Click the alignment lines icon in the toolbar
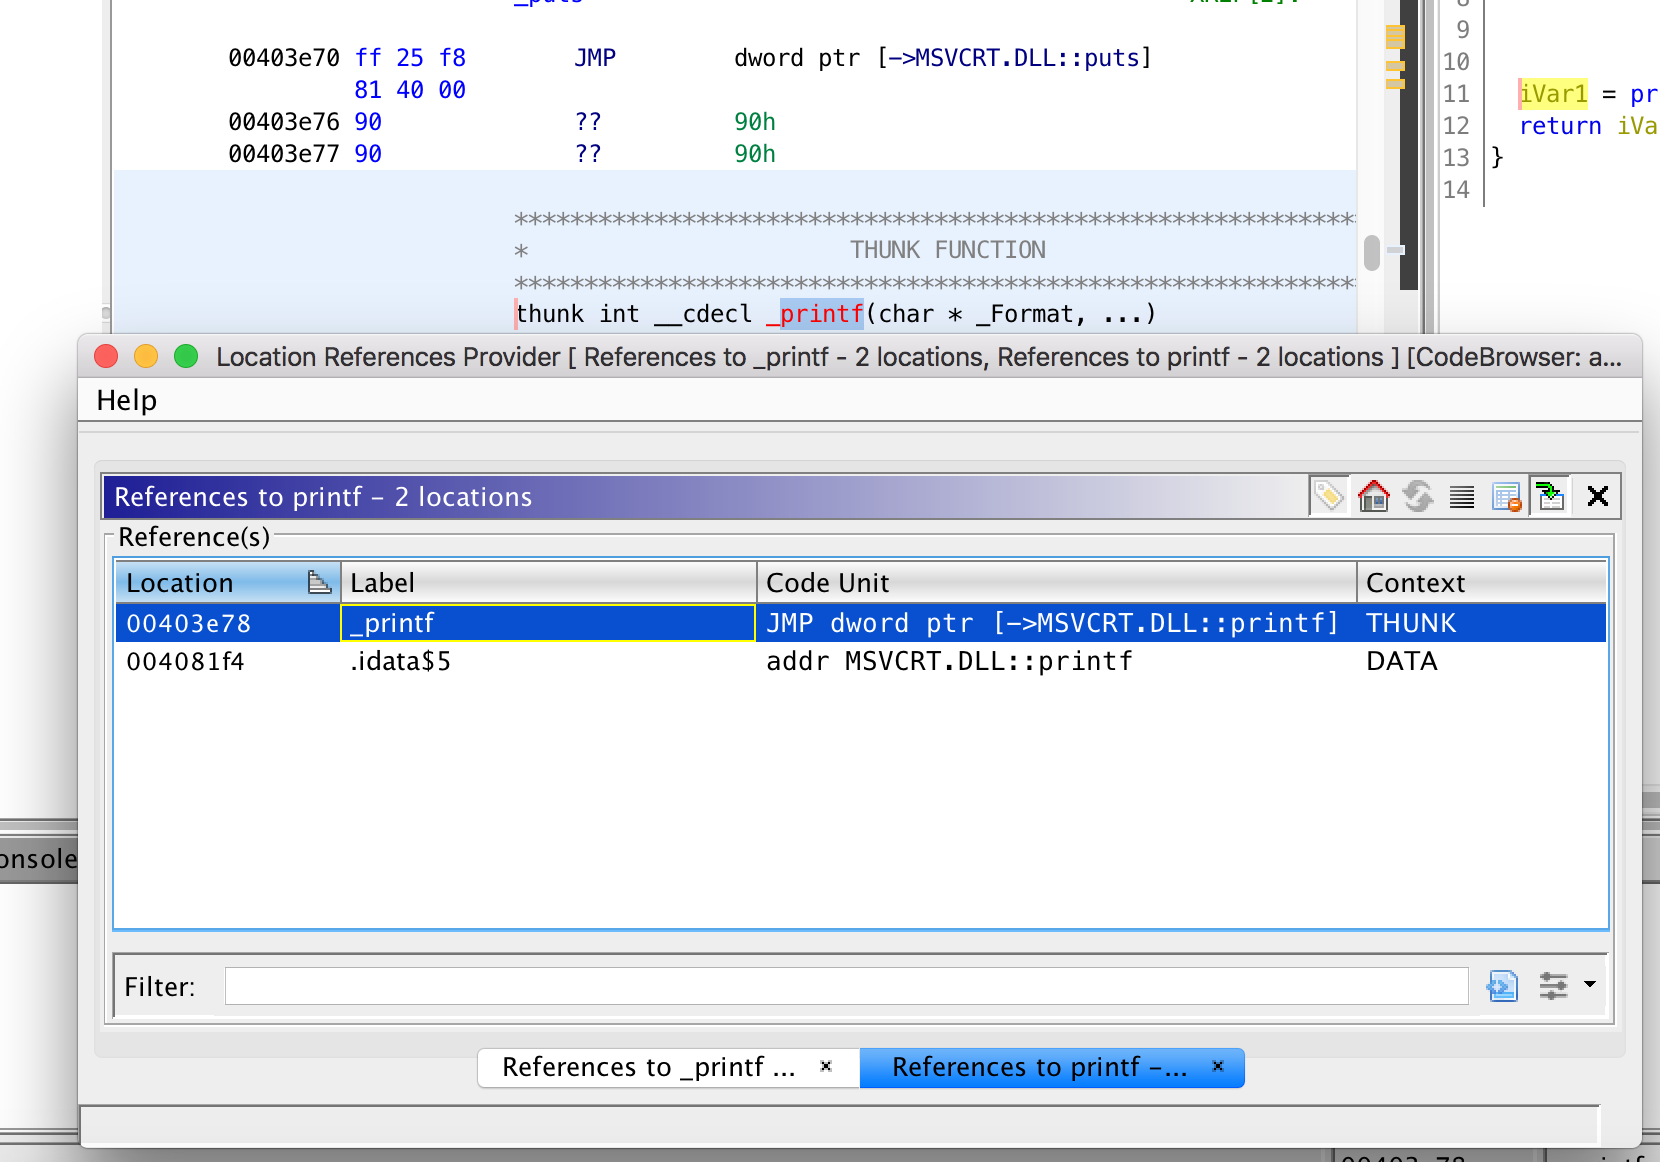This screenshot has height=1162, width=1660. [1461, 495]
